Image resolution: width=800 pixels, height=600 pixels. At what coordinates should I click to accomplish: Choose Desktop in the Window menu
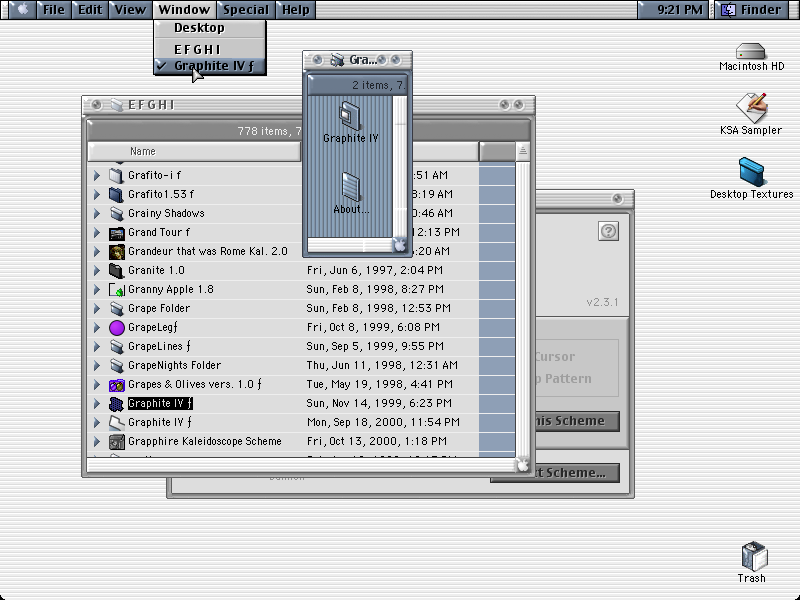210,28
